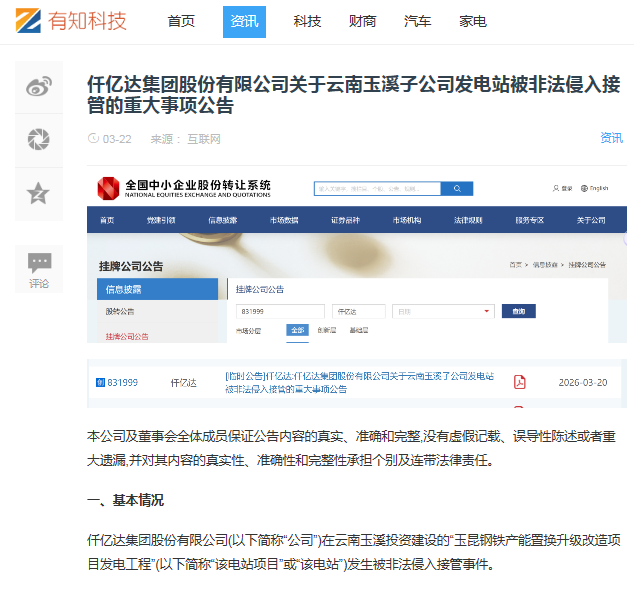The height and width of the screenshot is (595, 634).
Task: Click the article headline title
Action: 354,95
